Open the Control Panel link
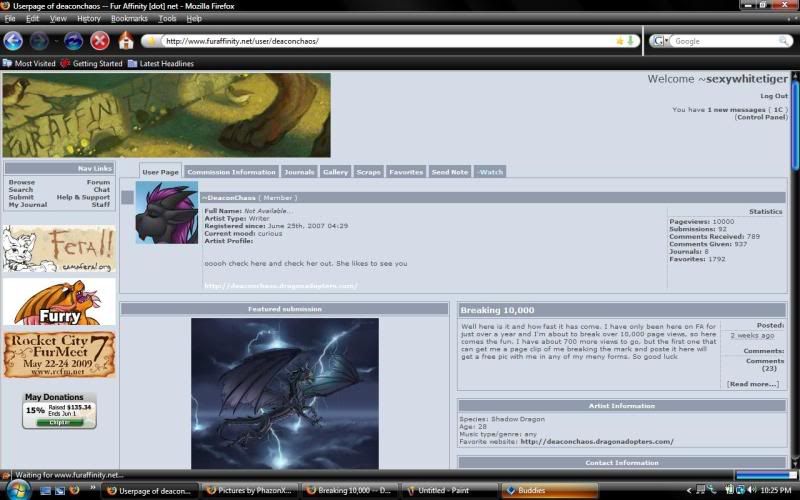 tap(761, 117)
